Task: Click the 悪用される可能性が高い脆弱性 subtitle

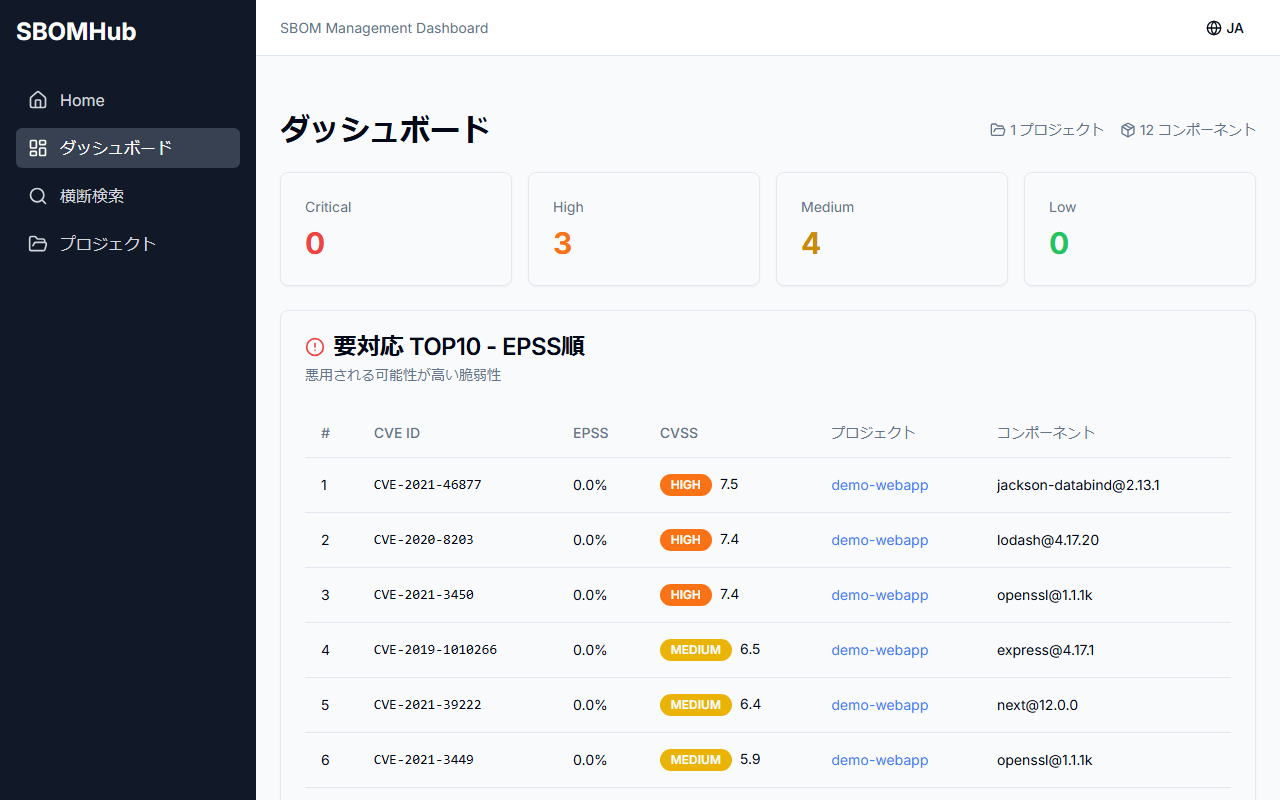Action: [403, 375]
